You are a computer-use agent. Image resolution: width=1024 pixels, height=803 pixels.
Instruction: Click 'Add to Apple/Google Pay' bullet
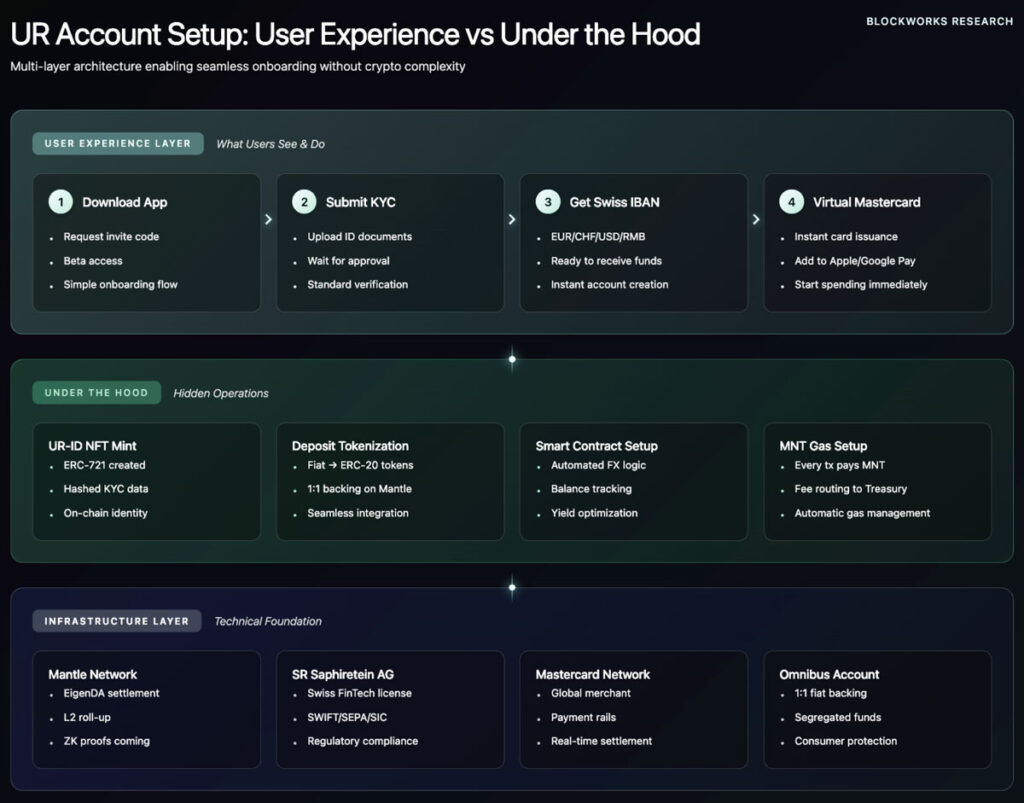pos(855,260)
